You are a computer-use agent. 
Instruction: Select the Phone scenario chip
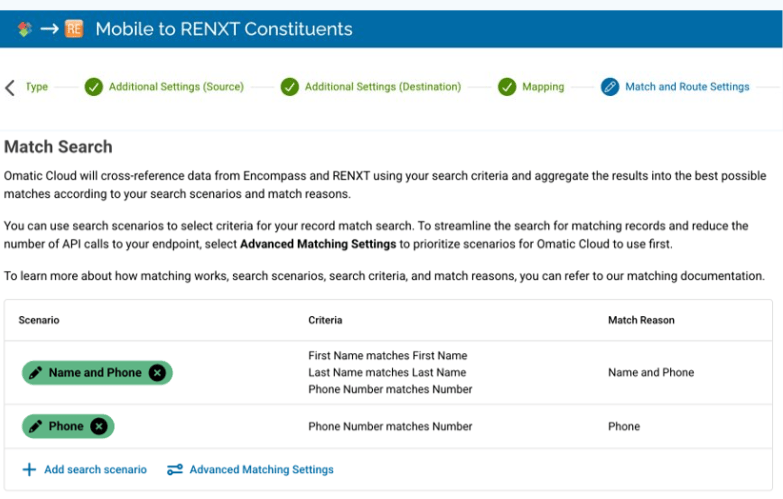[x=66, y=427]
